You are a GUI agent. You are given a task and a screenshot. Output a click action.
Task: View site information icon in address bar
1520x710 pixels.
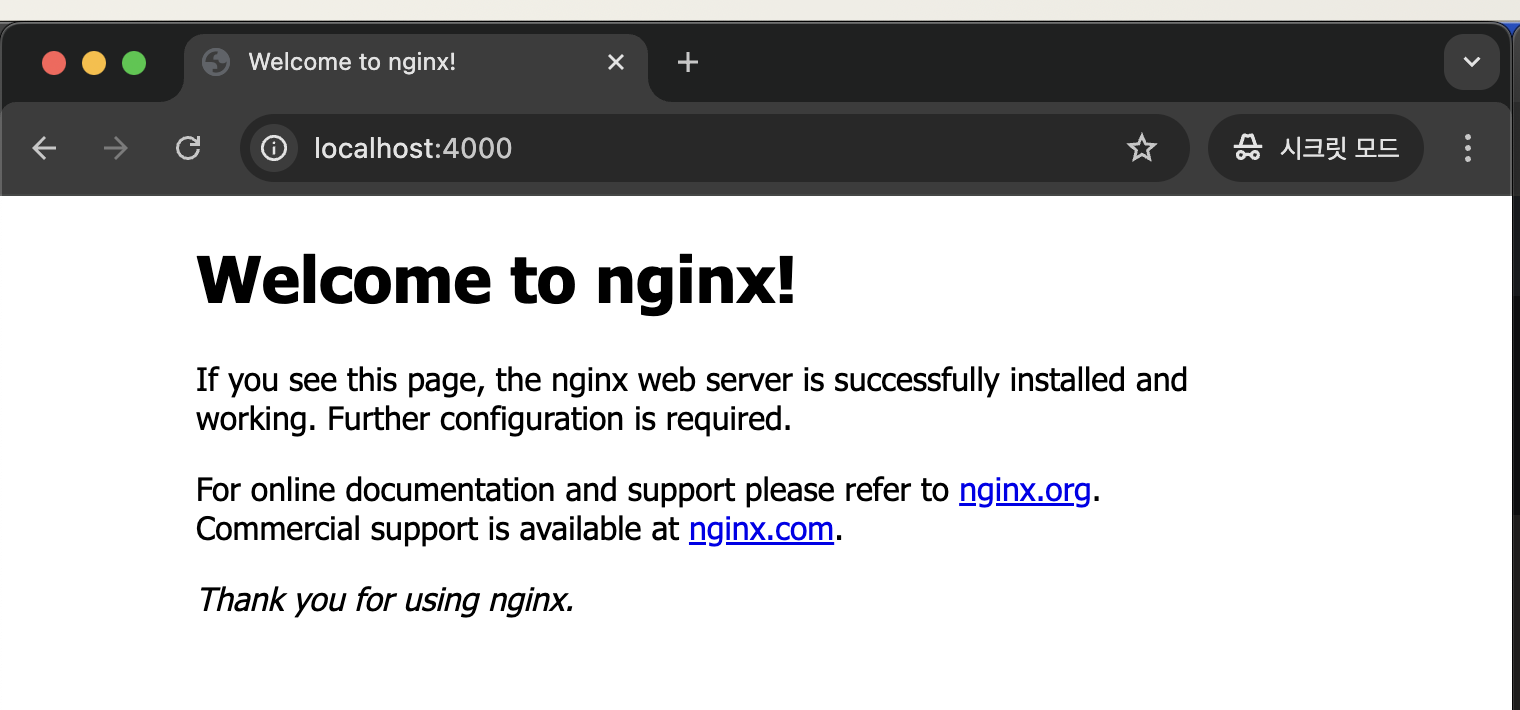click(273, 149)
